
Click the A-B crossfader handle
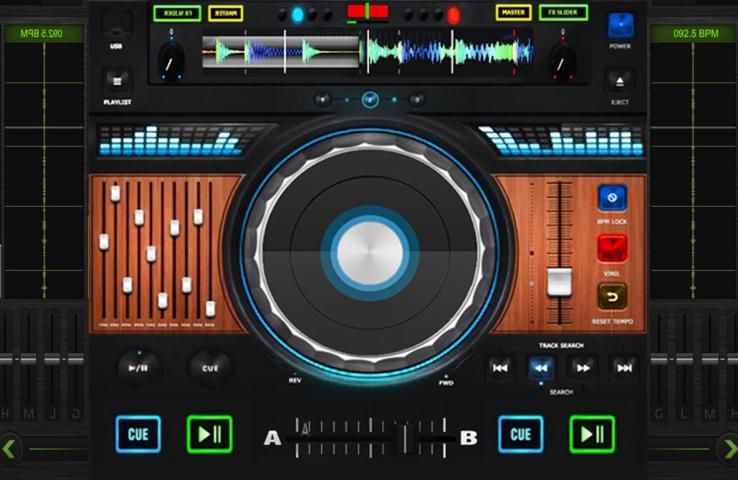pos(407,437)
